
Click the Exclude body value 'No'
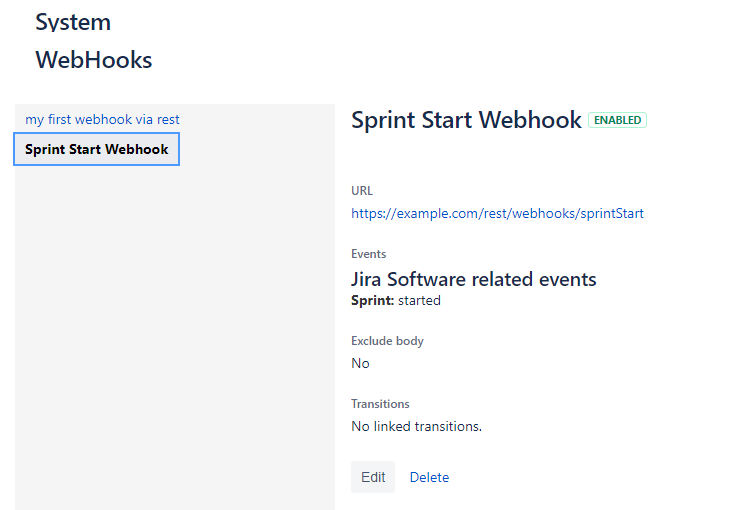pyautogui.click(x=360, y=363)
